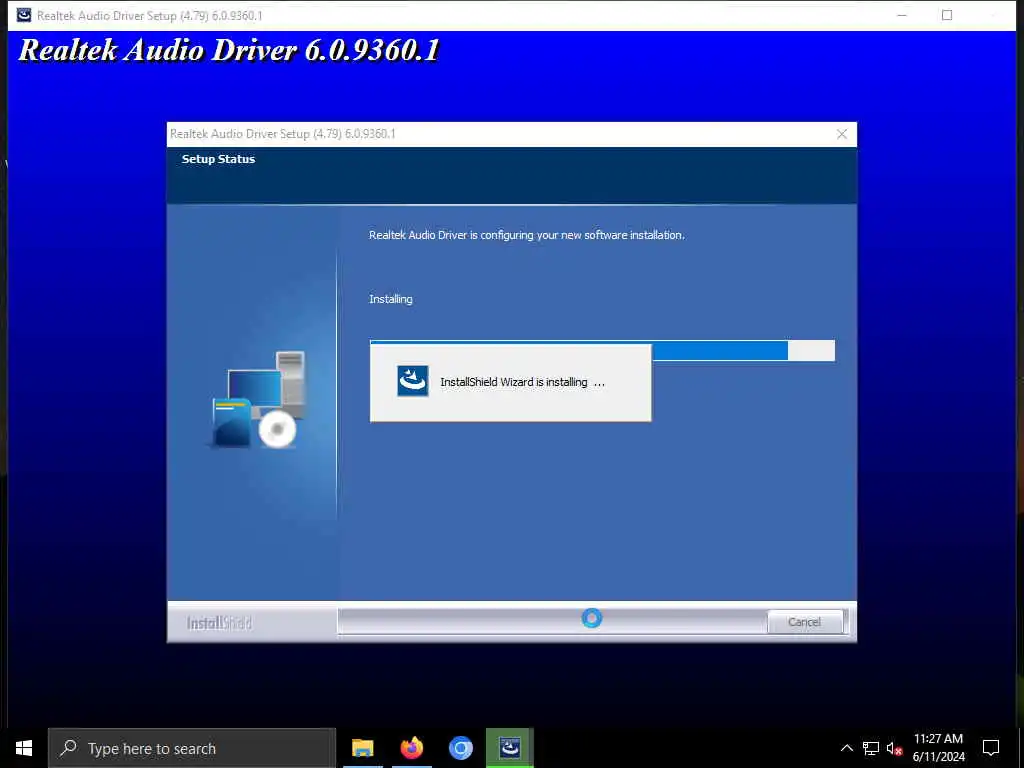Click the taskbar search box

click(192, 748)
